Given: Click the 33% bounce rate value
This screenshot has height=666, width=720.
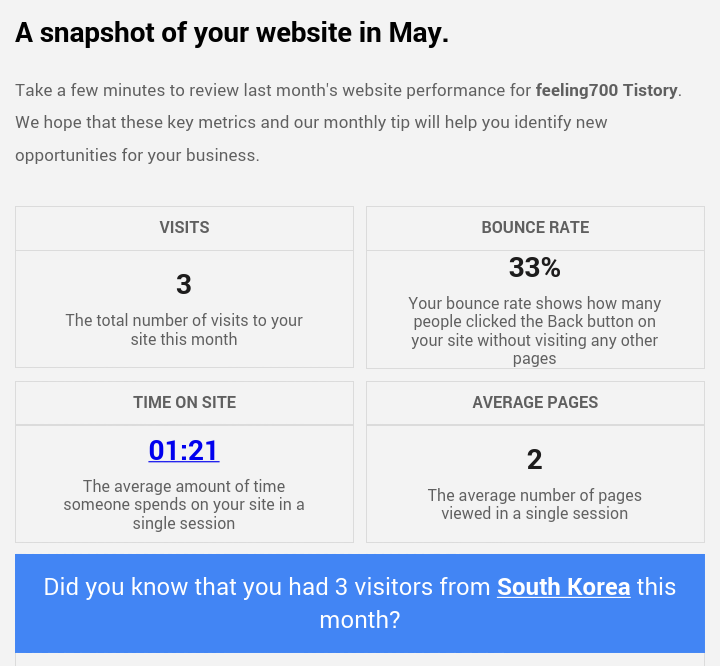Looking at the screenshot, I should point(534,267).
